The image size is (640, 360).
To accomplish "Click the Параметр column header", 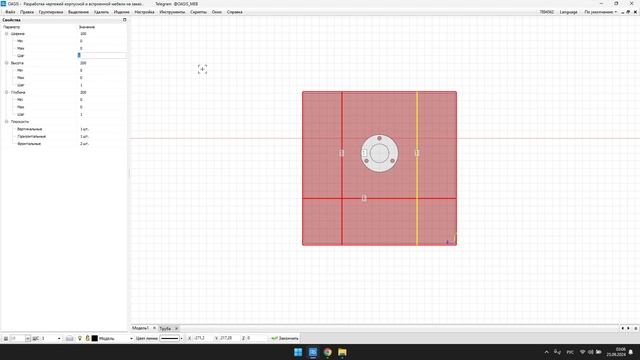I will click(x=11, y=27).
